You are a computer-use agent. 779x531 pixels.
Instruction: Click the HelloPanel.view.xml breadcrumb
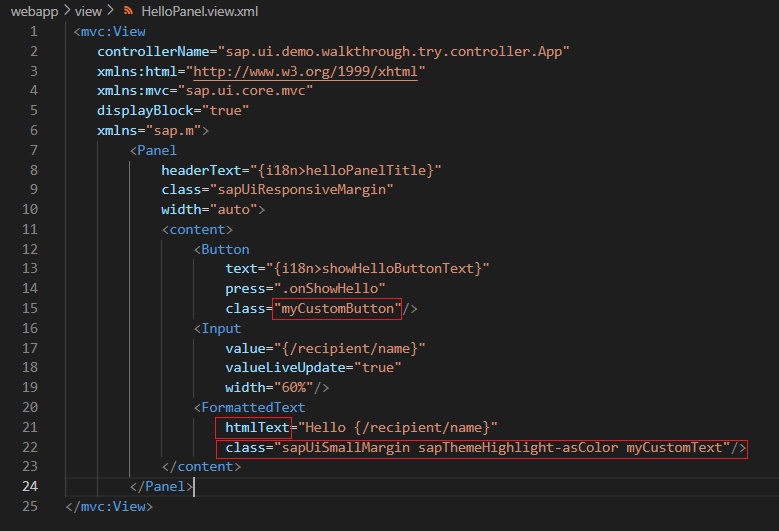click(x=200, y=11)
